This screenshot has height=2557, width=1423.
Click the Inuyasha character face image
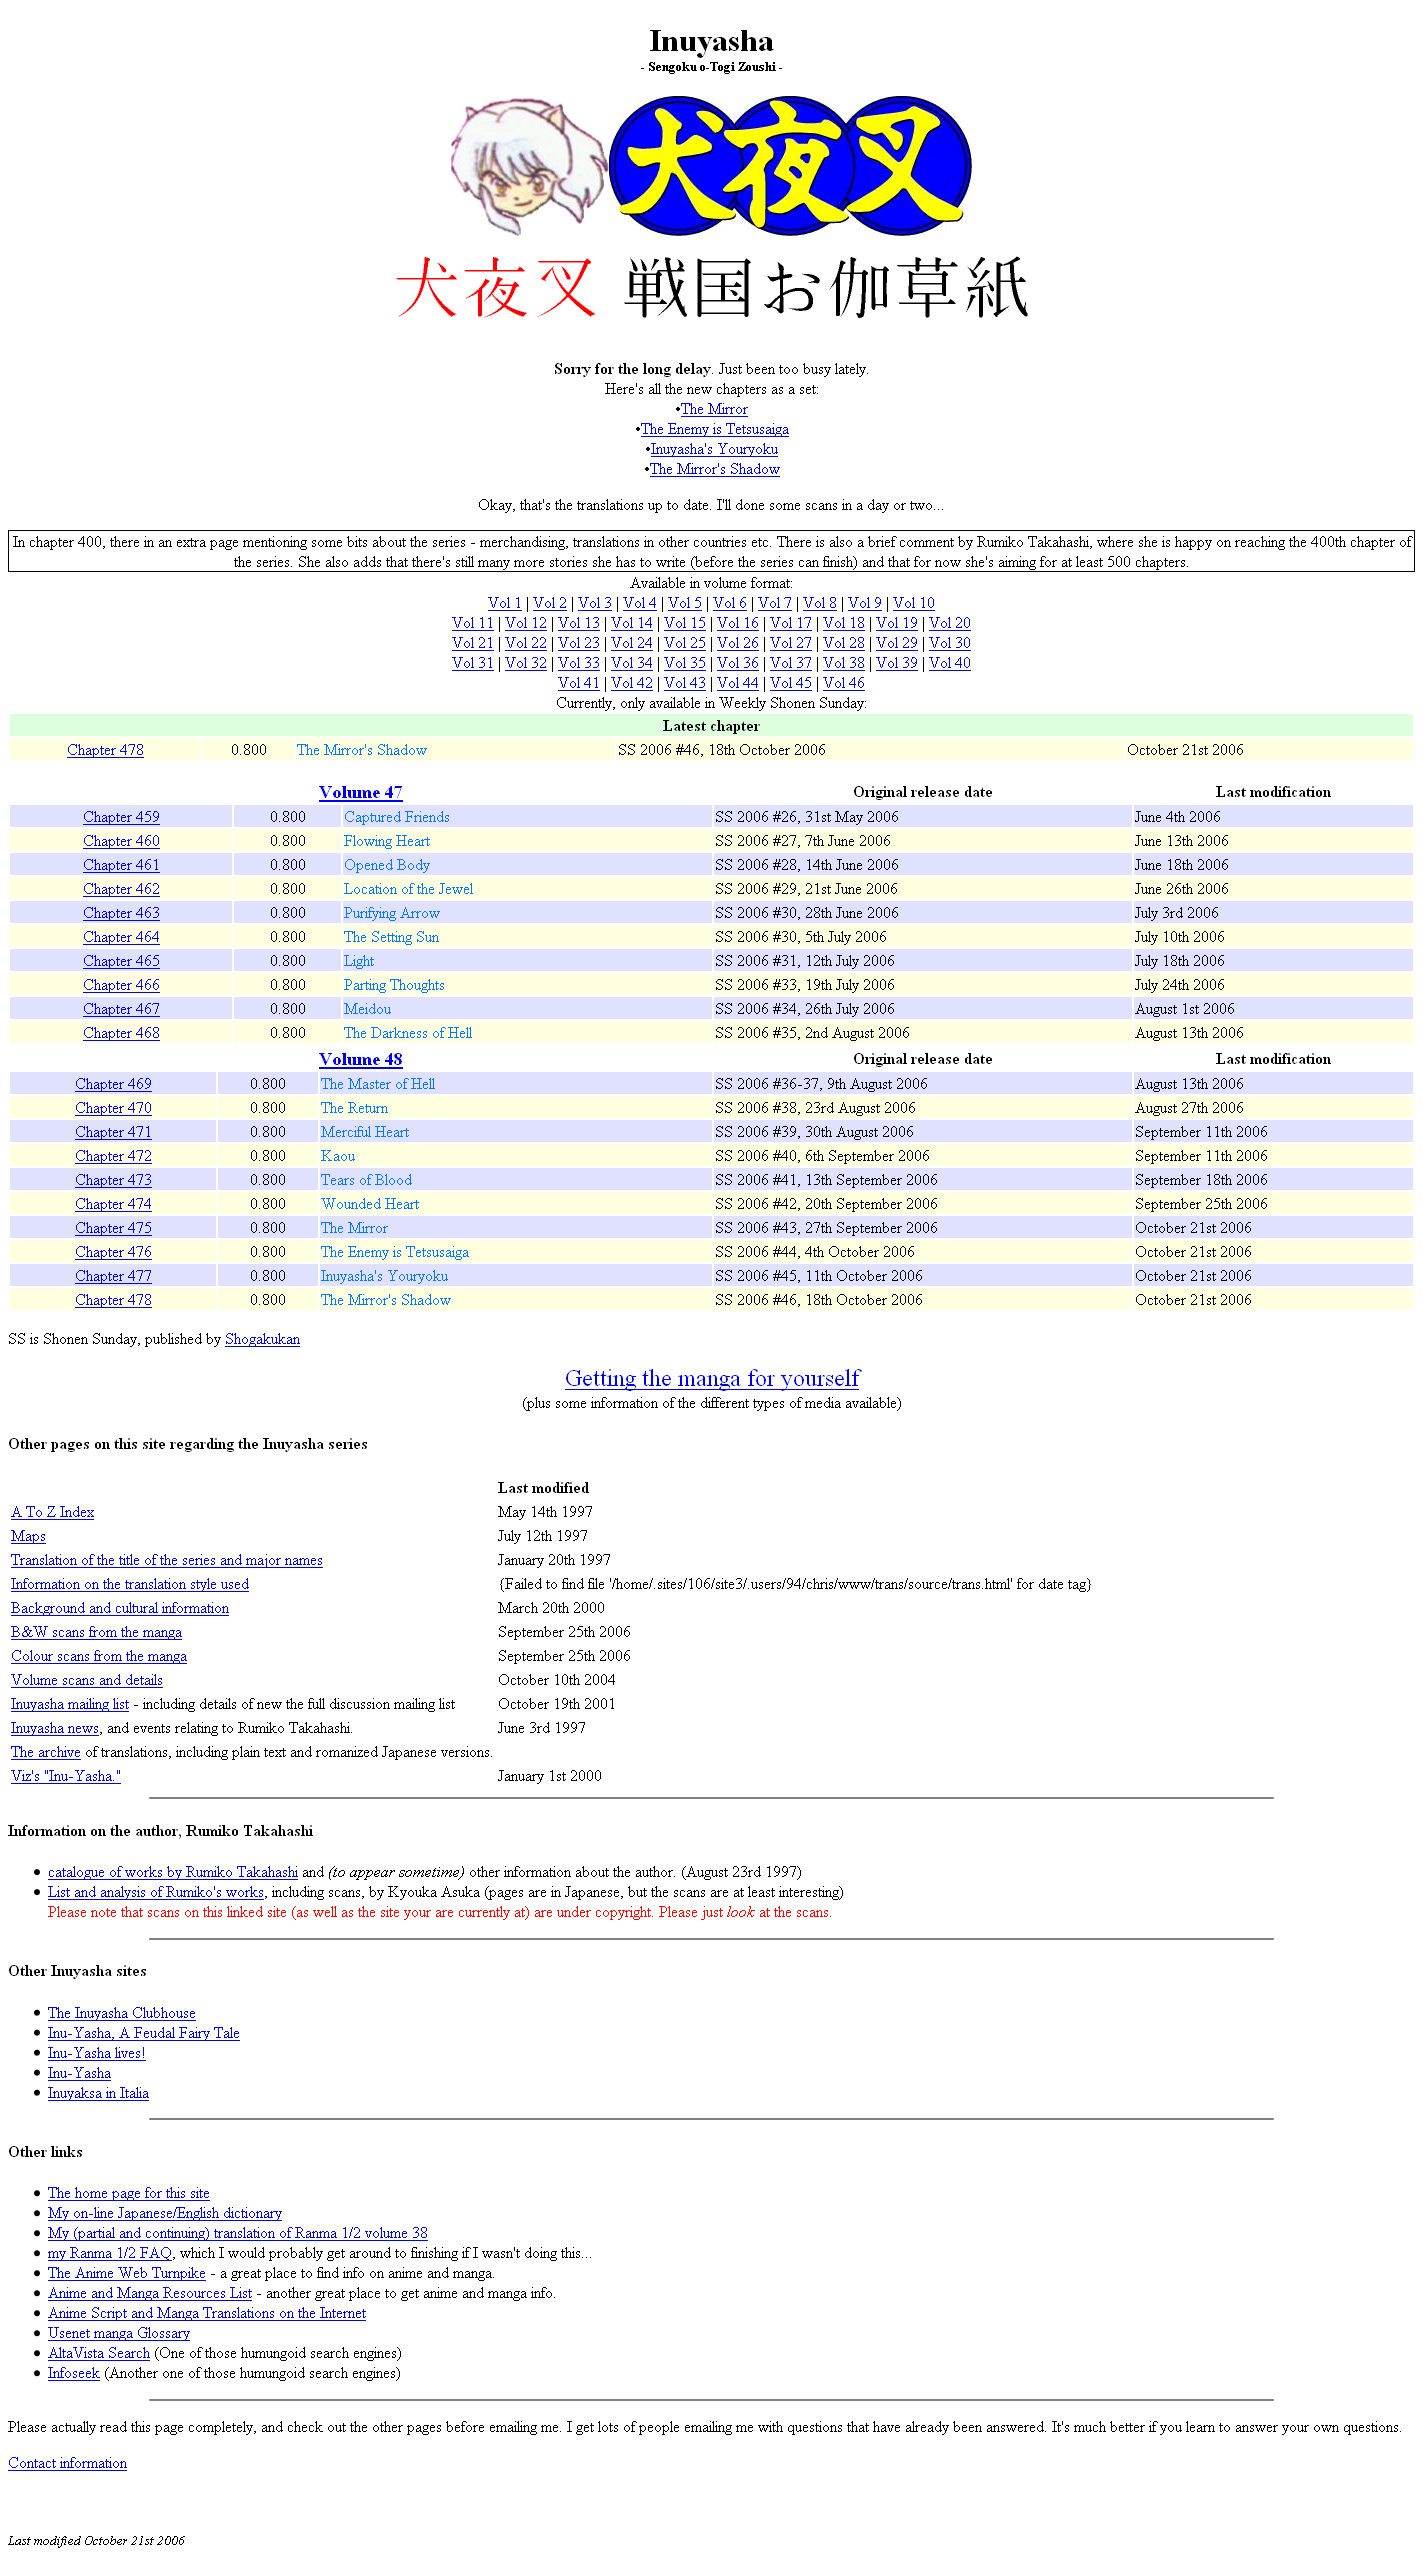[x=528, y=166]
